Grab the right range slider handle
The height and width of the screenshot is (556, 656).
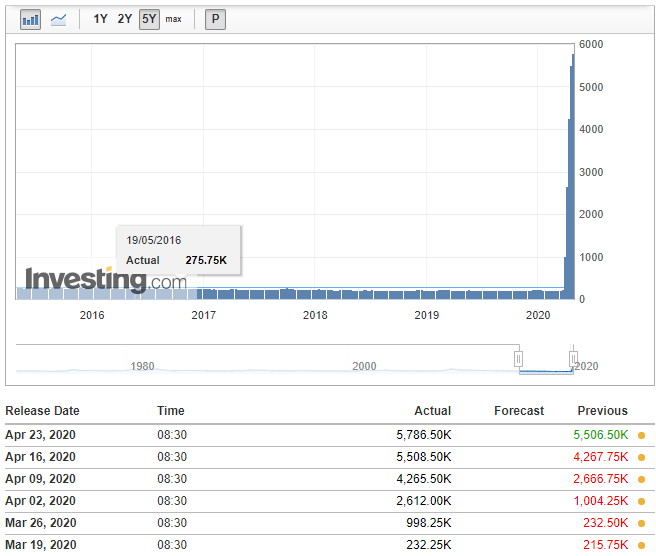pos(574,359)
